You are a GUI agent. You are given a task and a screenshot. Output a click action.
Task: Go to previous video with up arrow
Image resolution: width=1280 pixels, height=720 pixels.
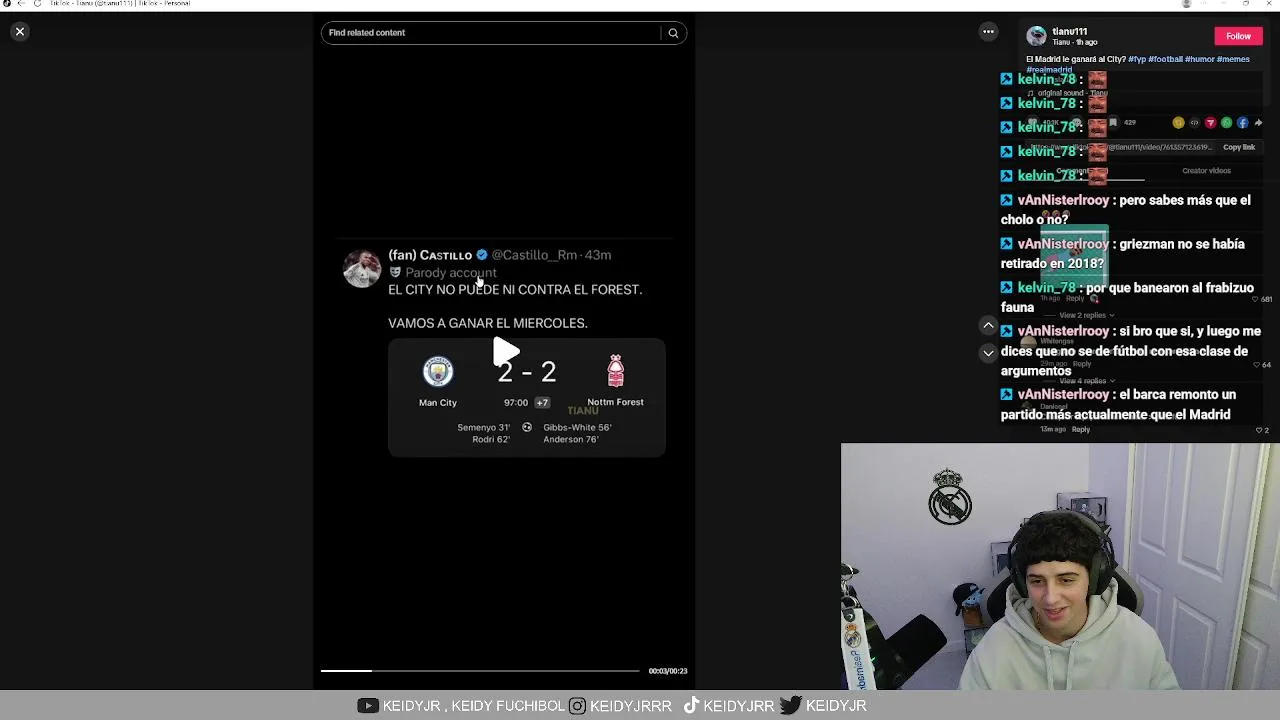pos(988,325)
